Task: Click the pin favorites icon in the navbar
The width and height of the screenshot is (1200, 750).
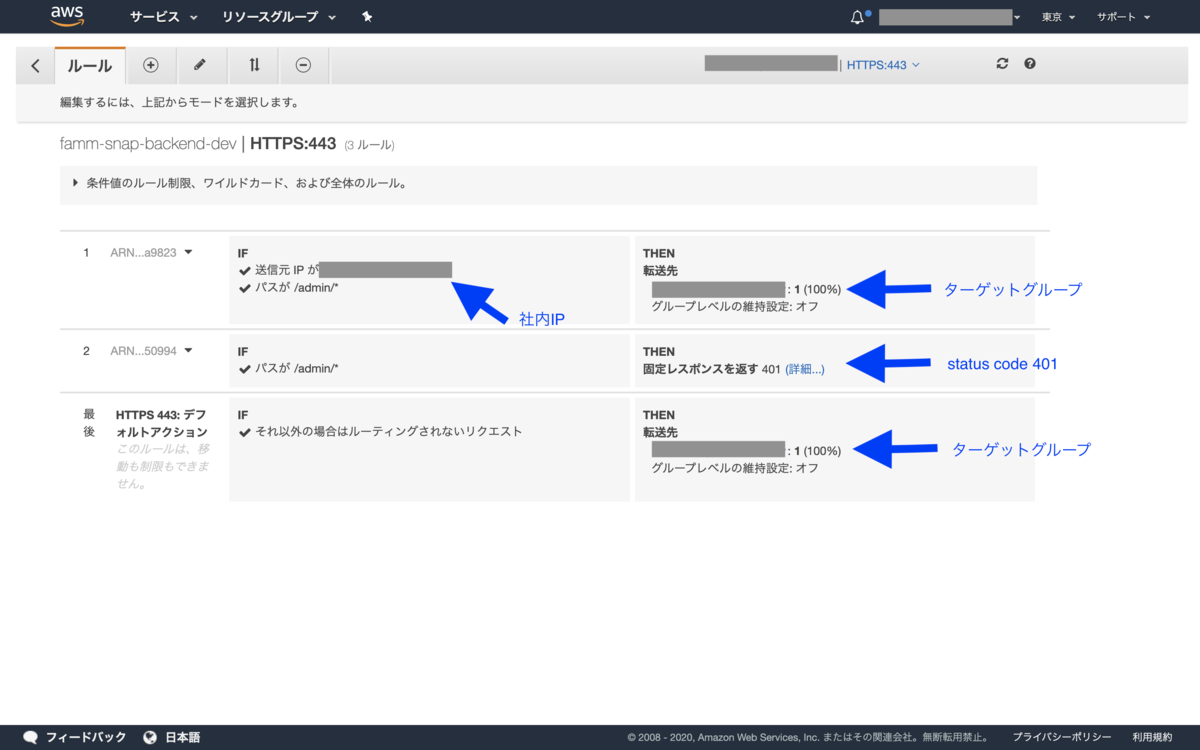Action: 367,16
